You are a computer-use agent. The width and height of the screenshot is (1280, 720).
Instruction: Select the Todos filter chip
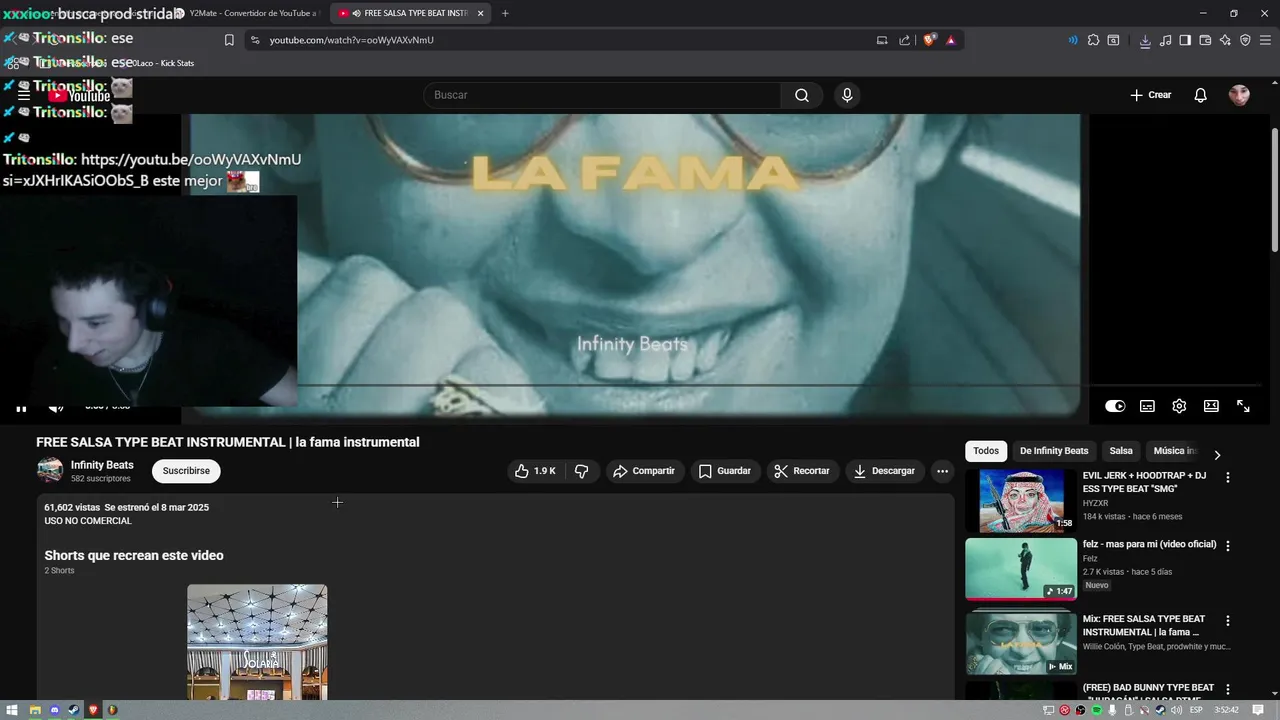point(986,451)
